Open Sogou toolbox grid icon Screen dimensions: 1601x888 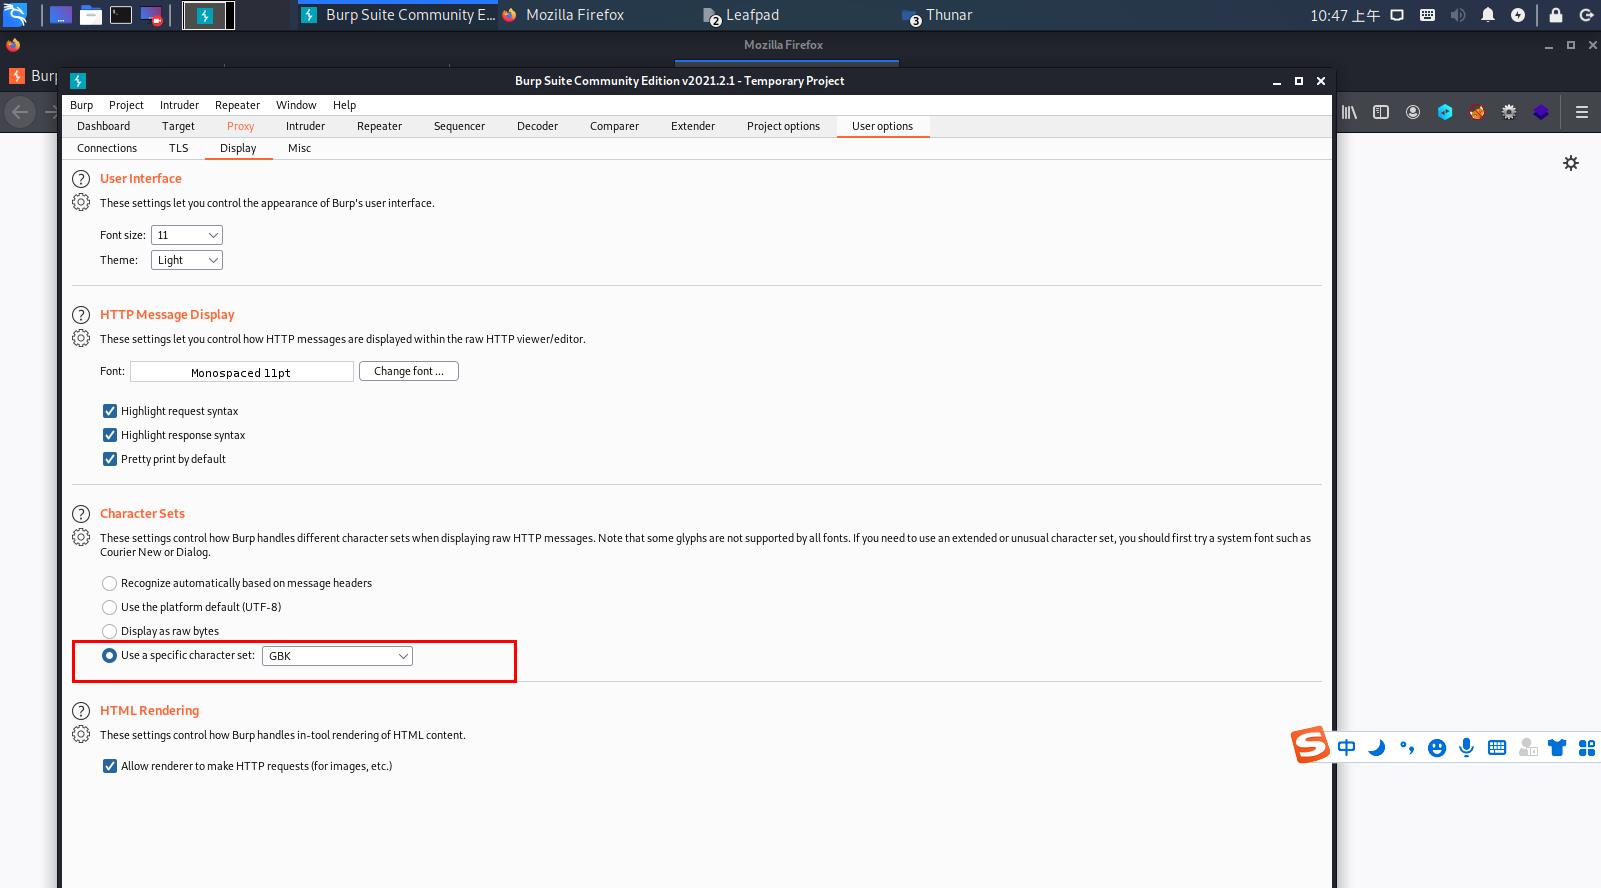point(1587,747)
